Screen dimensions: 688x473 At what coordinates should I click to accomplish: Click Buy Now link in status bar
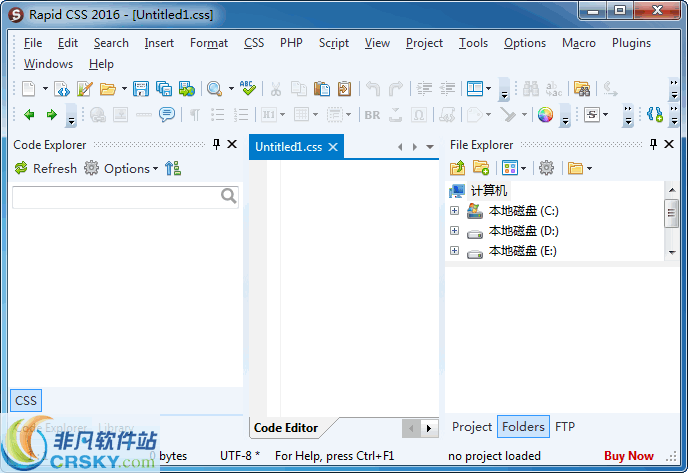(x=629, y=456)
